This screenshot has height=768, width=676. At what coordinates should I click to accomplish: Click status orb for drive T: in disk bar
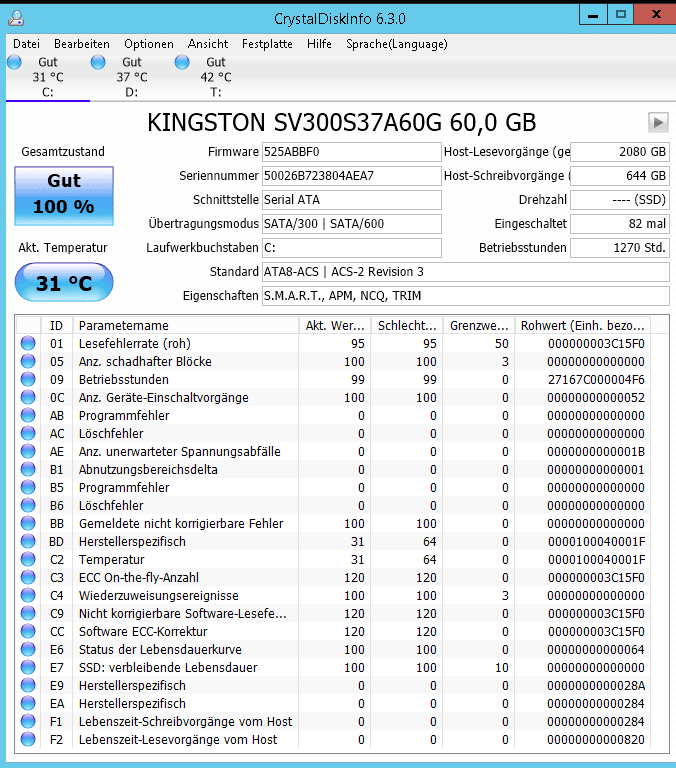pos(182,62)
